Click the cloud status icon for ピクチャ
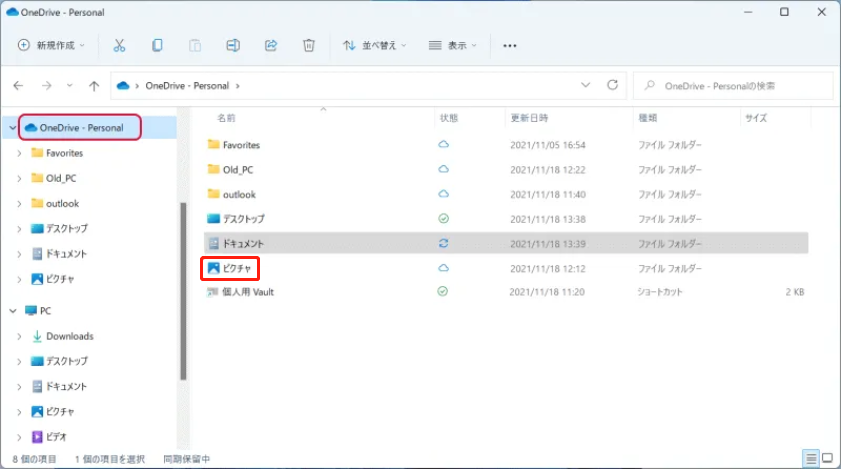The image size is (842, 470). tap(443, 268)
